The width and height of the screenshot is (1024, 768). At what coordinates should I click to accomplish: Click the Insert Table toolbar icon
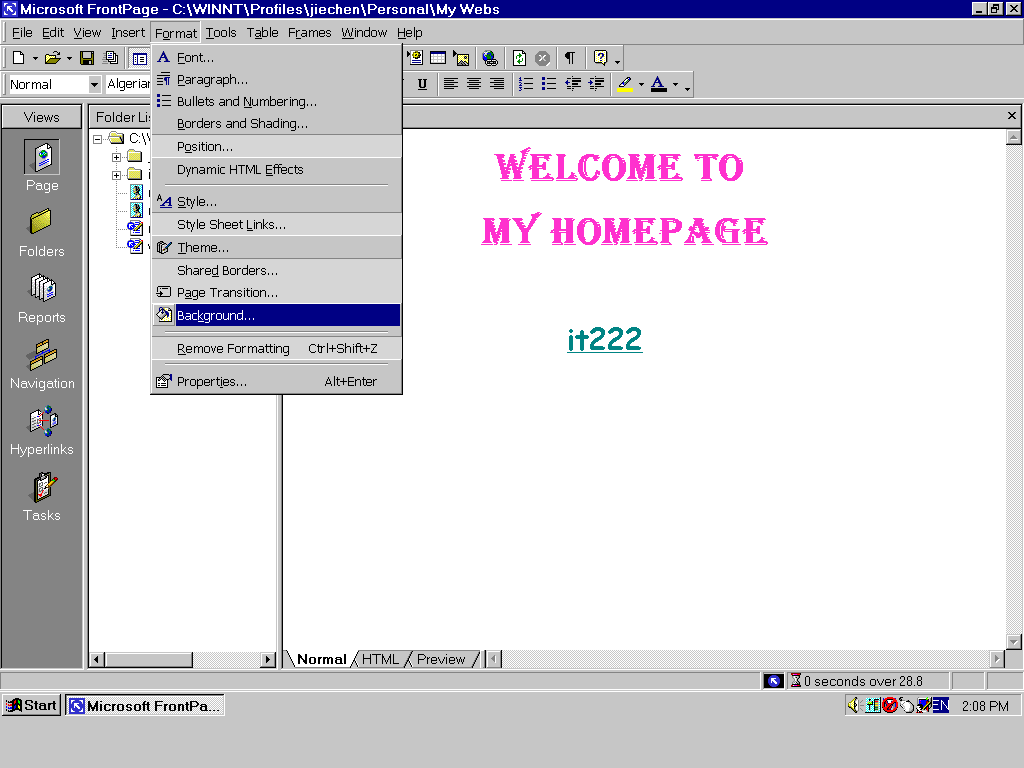point(438,58)
